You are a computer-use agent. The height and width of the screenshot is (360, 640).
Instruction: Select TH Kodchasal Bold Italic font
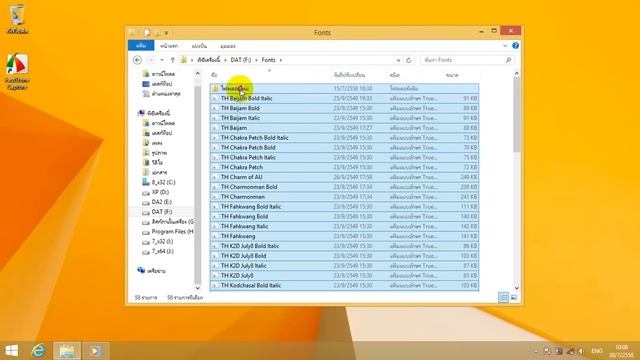point(344,285)
